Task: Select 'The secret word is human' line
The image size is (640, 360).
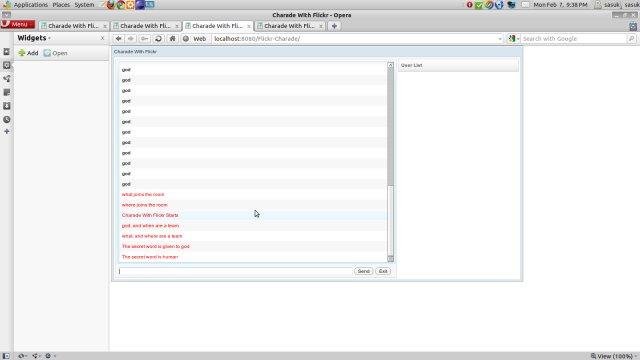Action: pyautogui.click(x=150, y=257)
